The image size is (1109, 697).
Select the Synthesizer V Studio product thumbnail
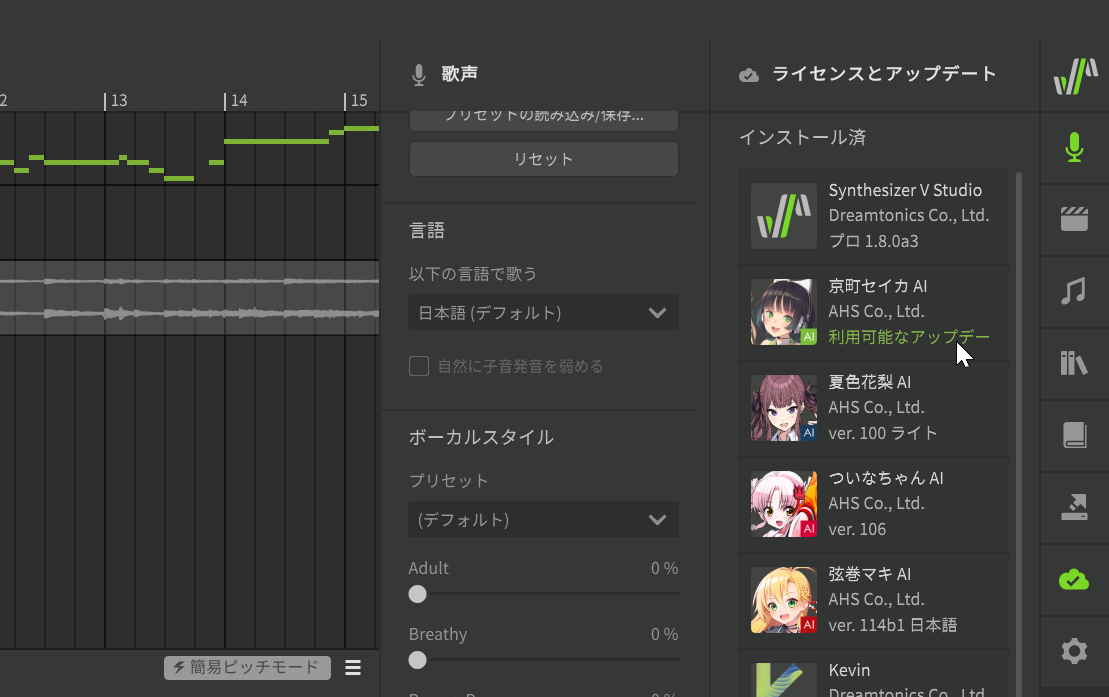[x=784, y=216]
